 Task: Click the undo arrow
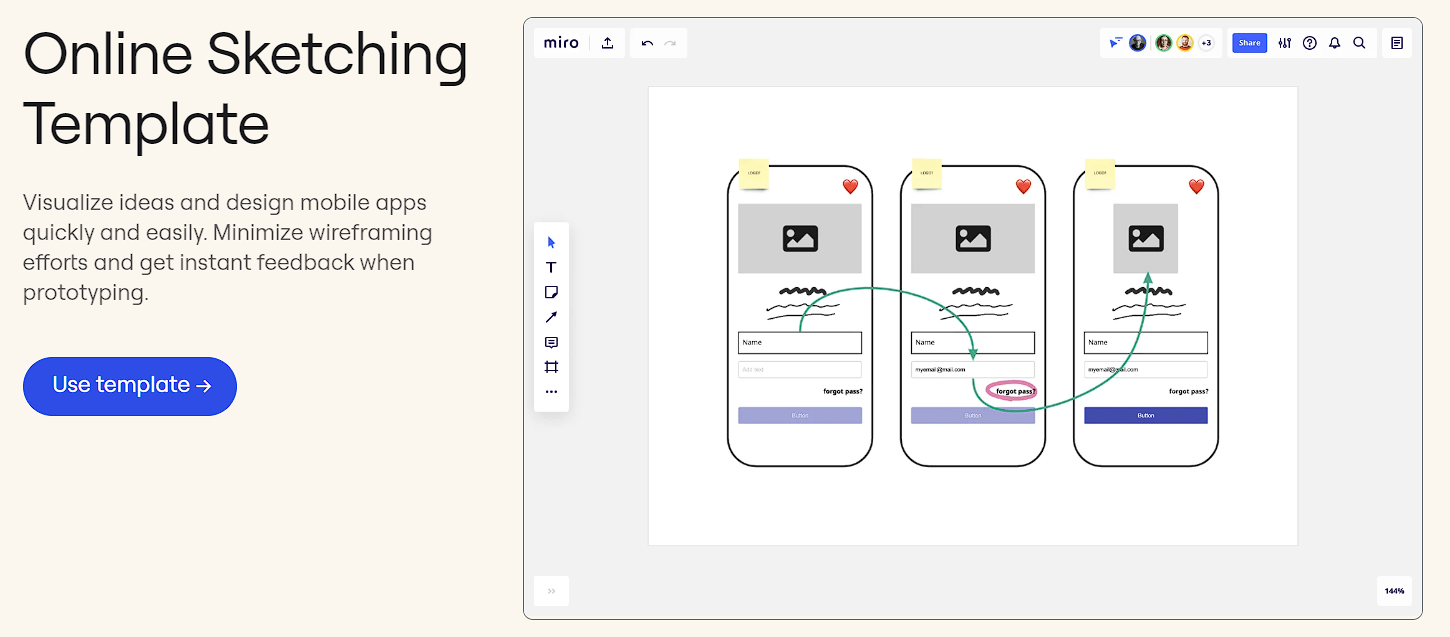click(647, 43)
